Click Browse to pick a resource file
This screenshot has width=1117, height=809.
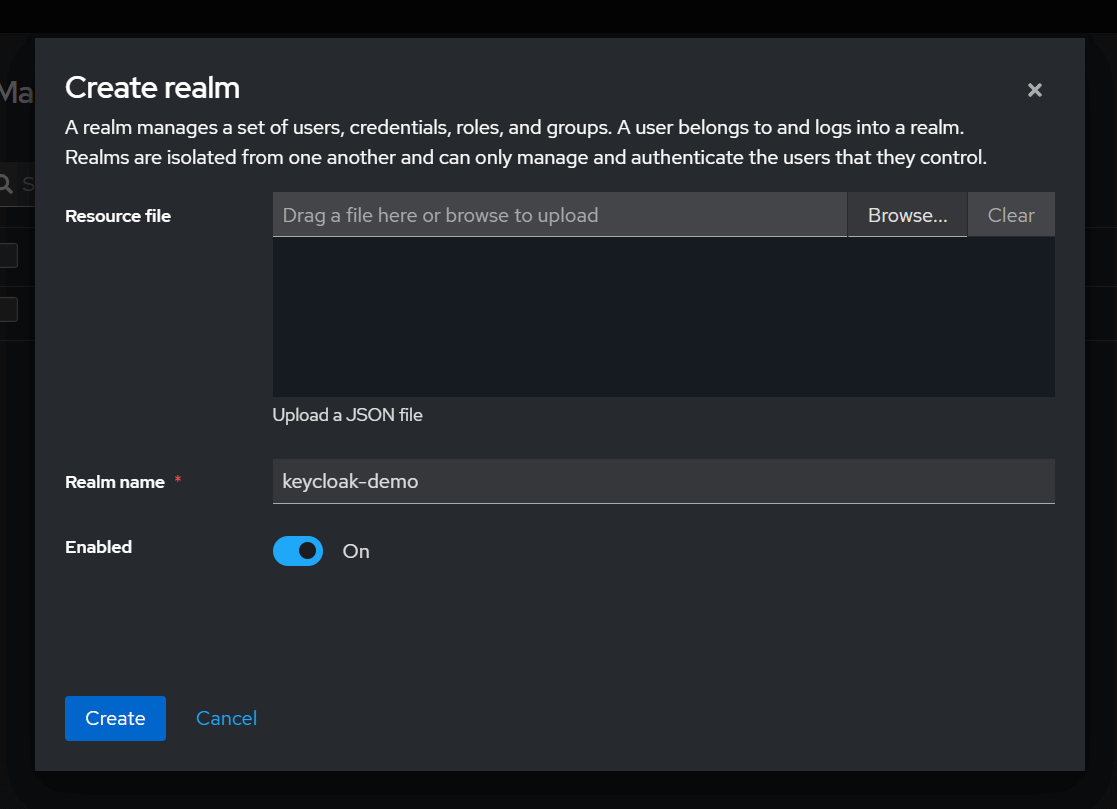click(x=906, y=214)
